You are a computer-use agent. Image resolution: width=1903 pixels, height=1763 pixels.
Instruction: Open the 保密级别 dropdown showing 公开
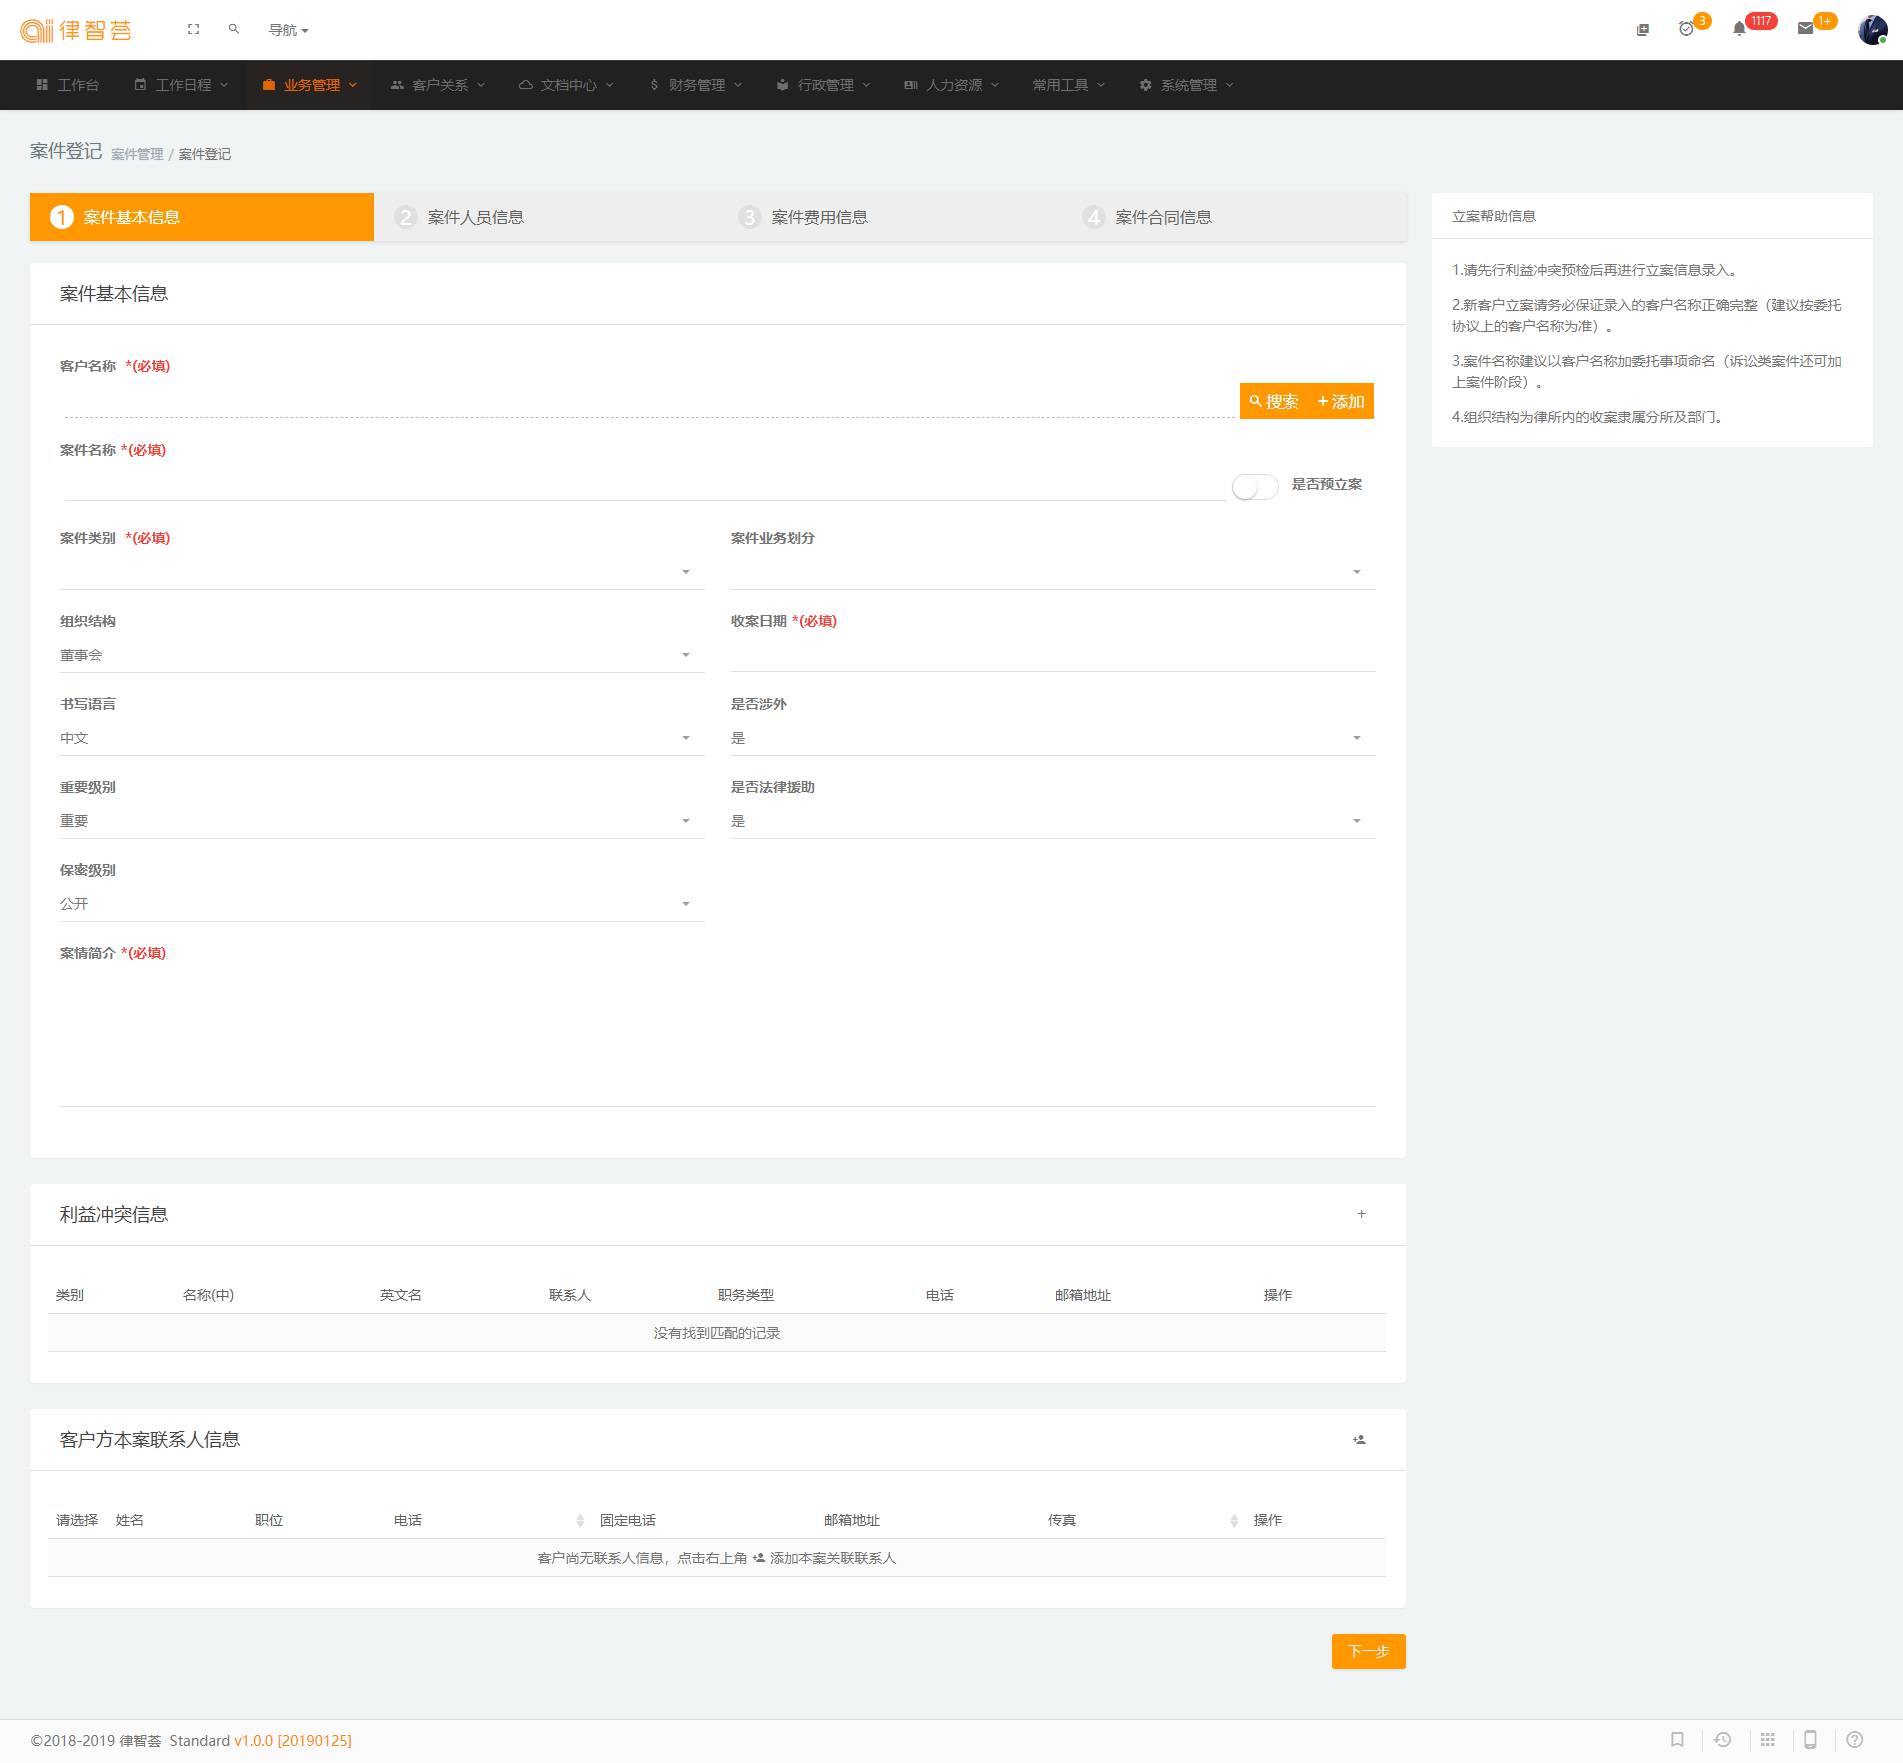(381, 904)
